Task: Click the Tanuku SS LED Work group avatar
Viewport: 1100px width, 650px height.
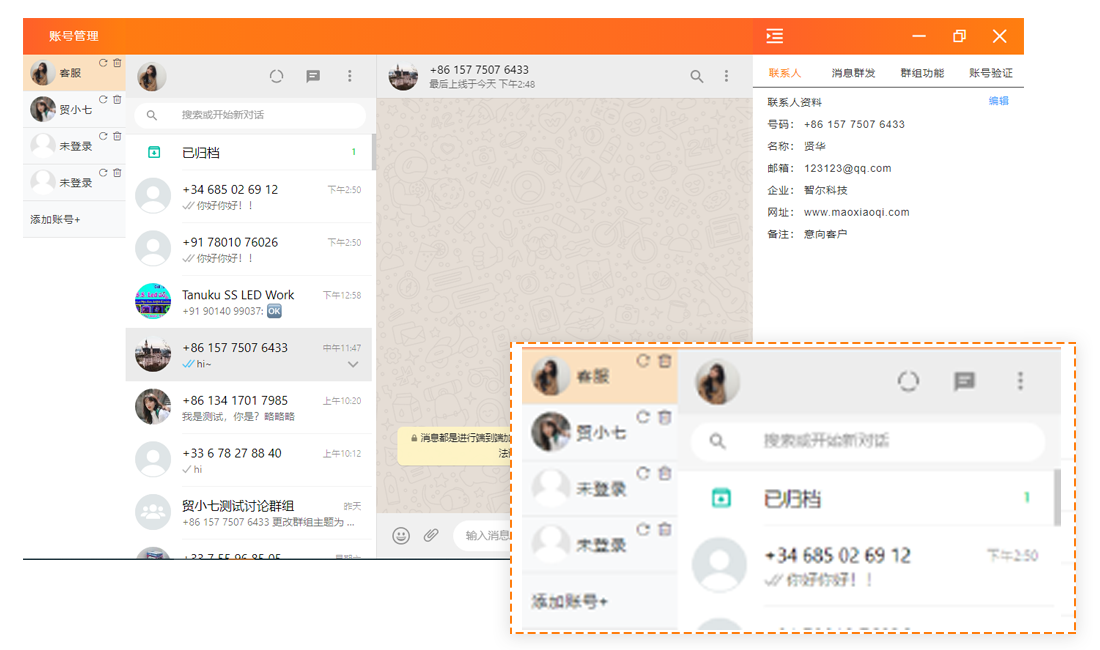Action: pos(153,302)
